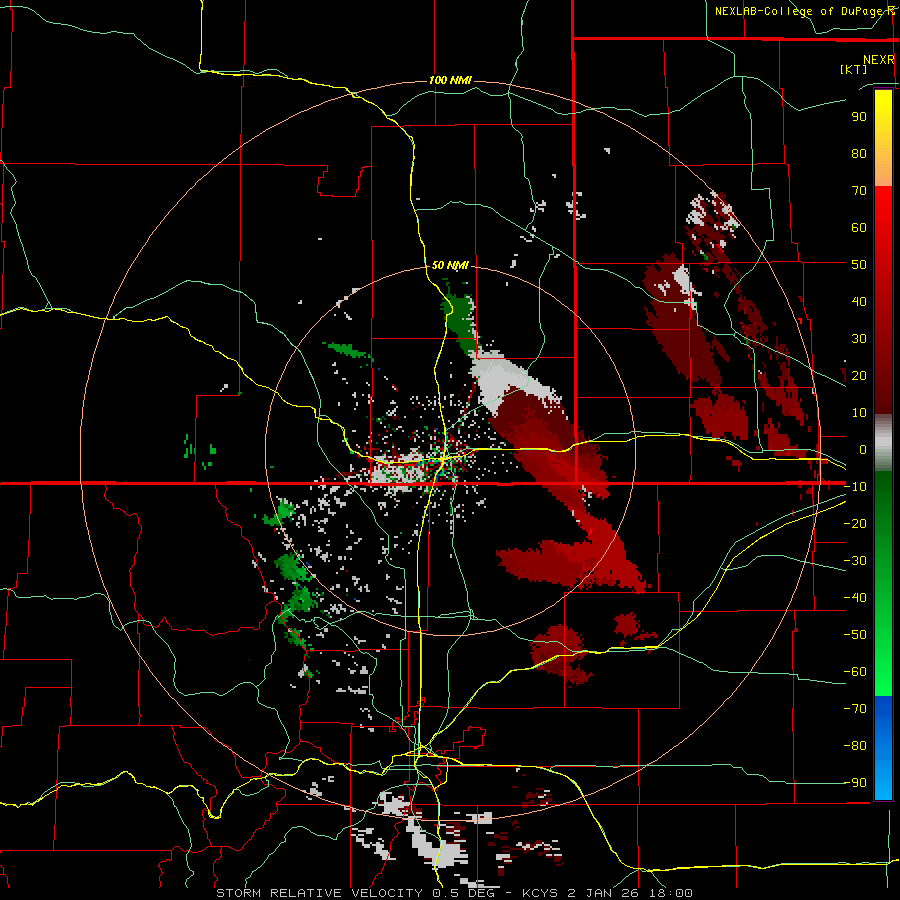Click the positive "80" velocity scale label

point(859,153)
